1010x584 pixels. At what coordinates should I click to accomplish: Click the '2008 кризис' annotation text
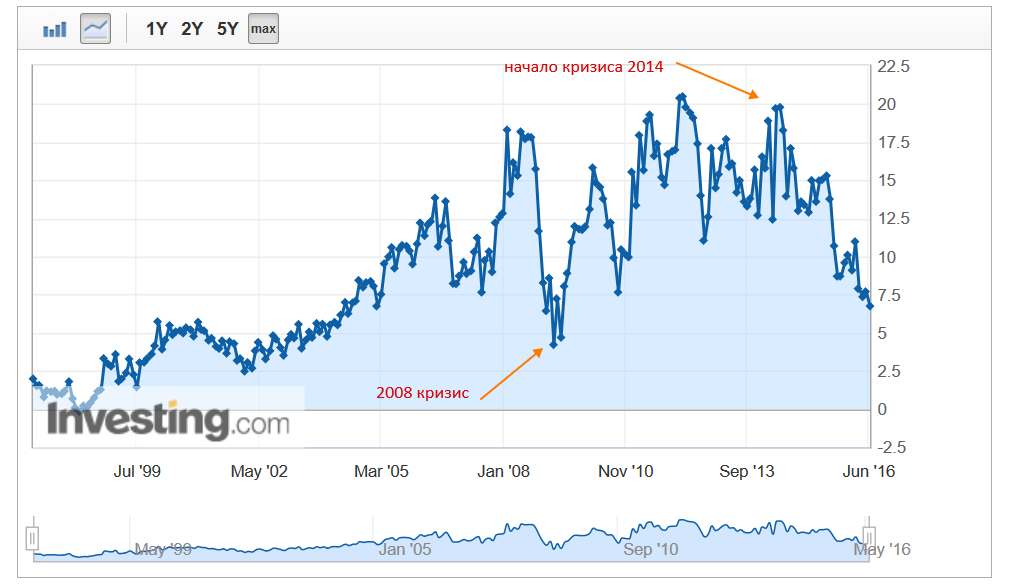pyautogui.click(x=423, y=393)
